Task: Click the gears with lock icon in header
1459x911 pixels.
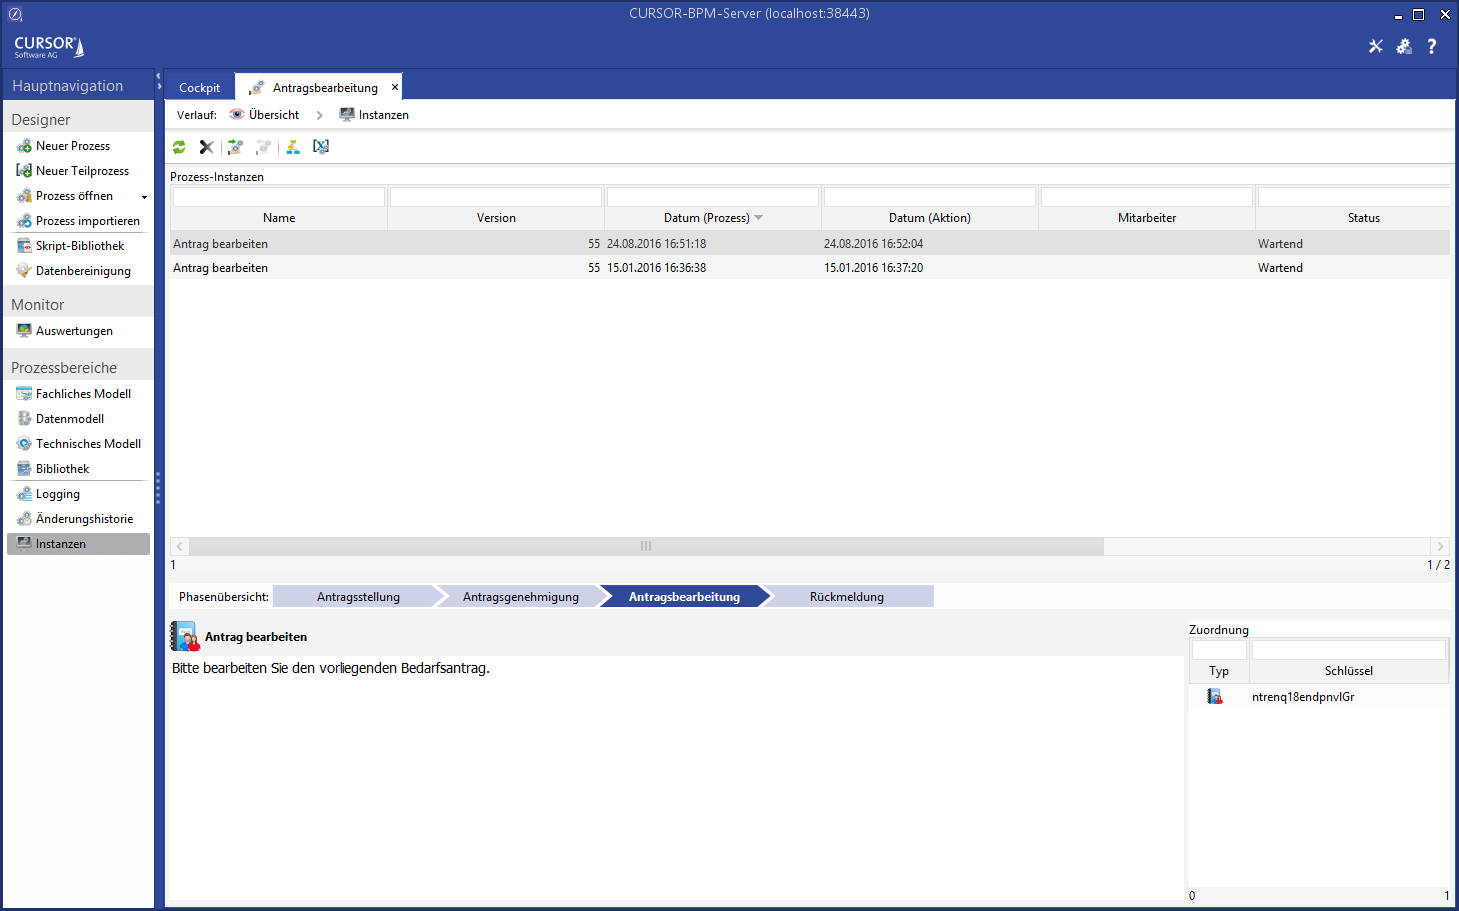Action: pos(1404,46)
